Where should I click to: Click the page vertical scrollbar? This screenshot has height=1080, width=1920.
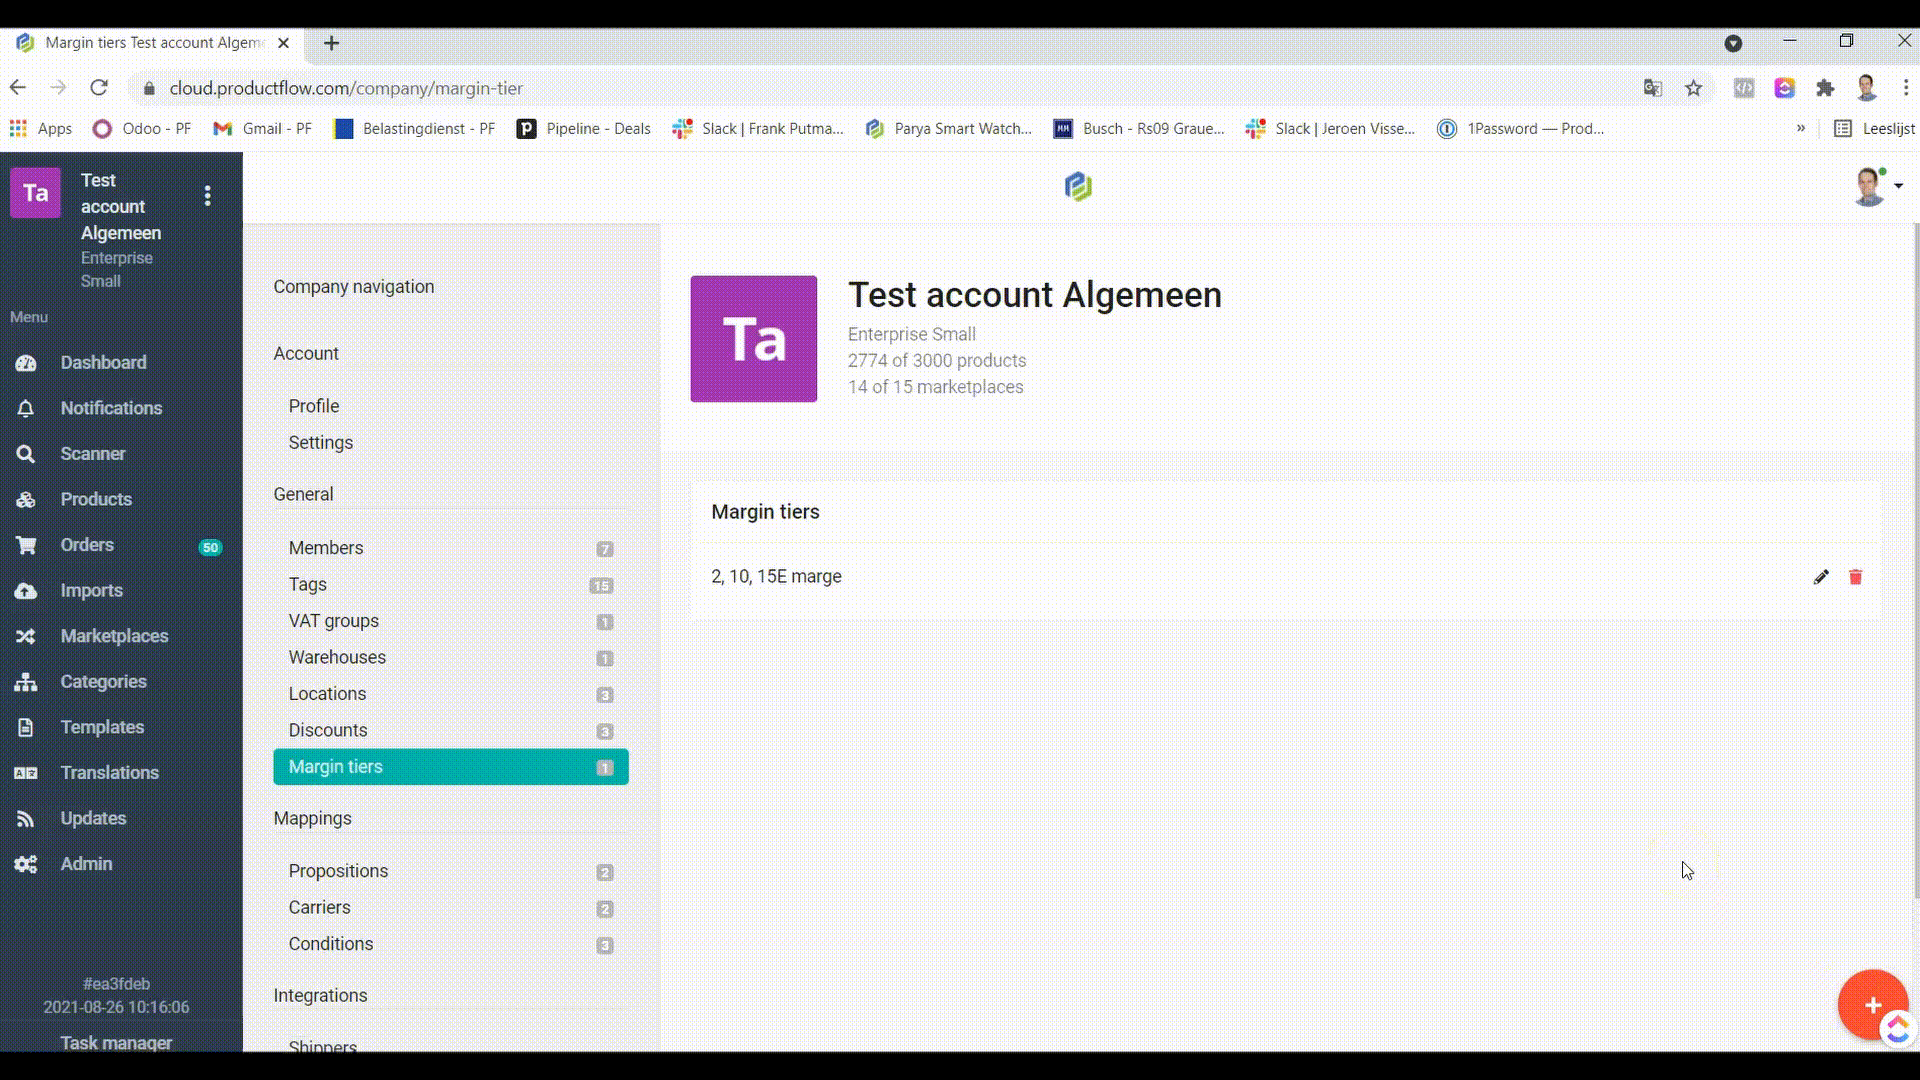(1915, 560)
